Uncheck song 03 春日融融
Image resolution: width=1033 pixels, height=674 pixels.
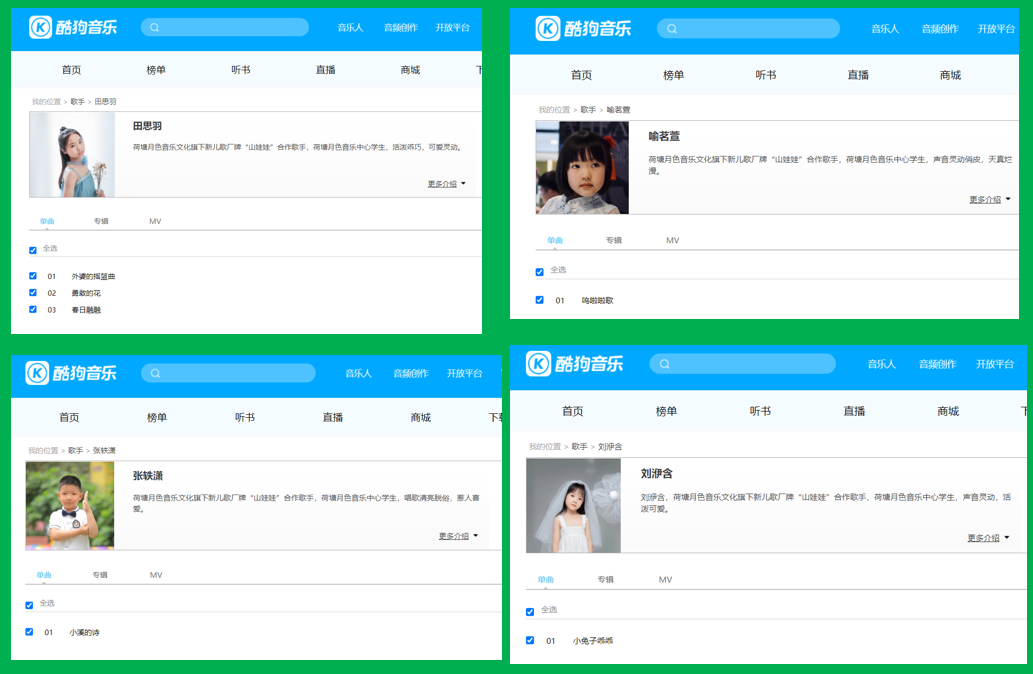pyautogui.click(x=33, y=309)
